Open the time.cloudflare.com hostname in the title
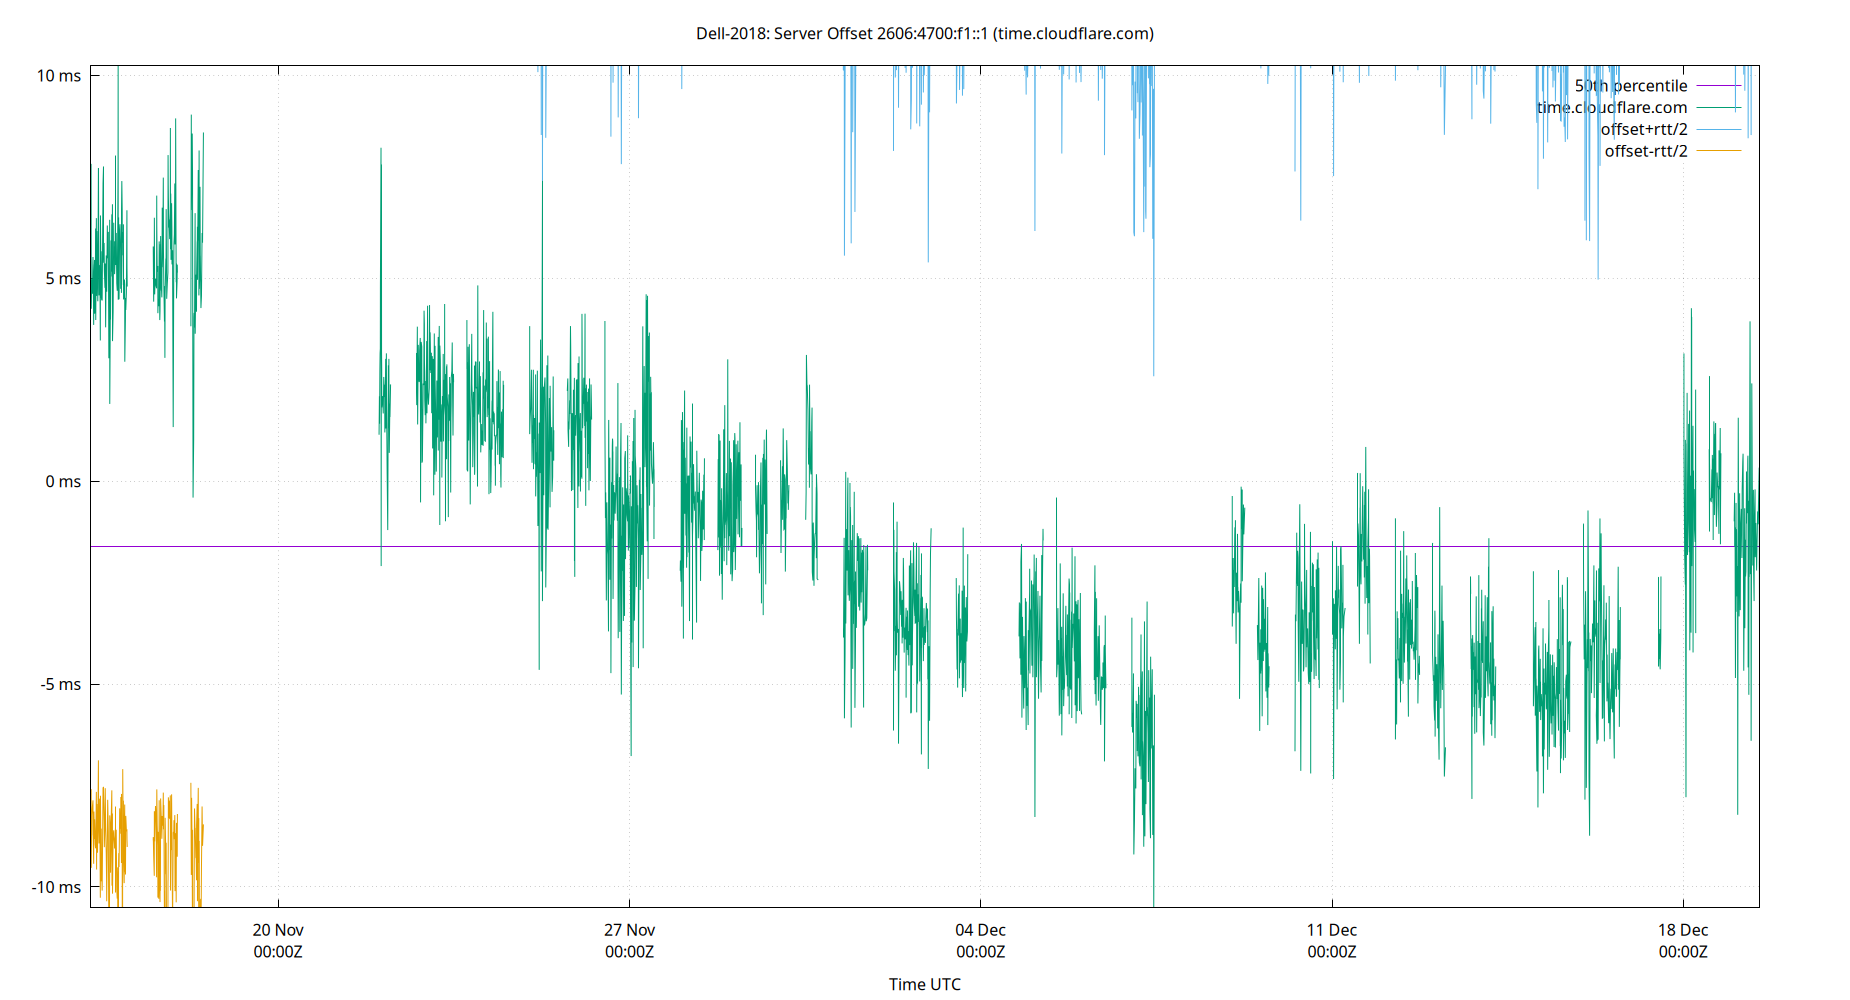Viewport: 1850px width, 1000px height. [x=1075, y=33]
